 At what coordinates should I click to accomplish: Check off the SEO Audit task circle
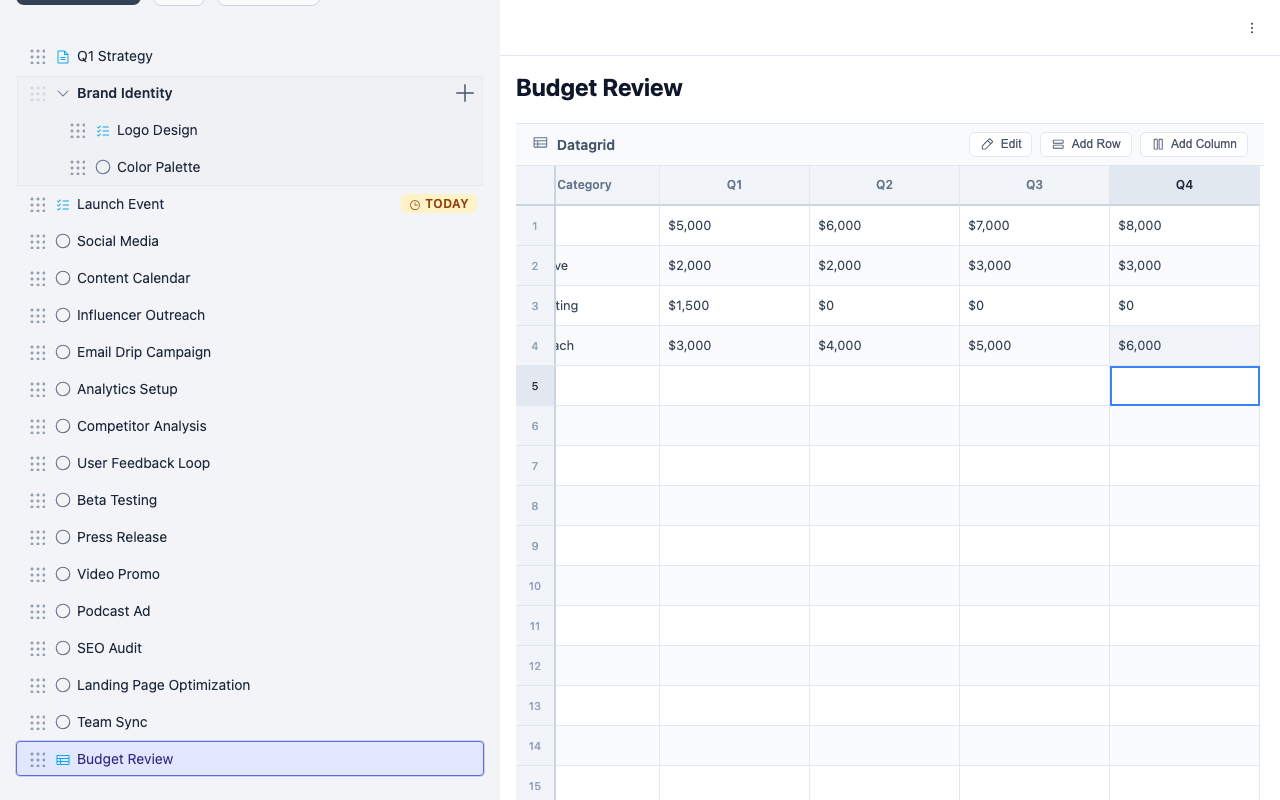(x=63, y=648)
